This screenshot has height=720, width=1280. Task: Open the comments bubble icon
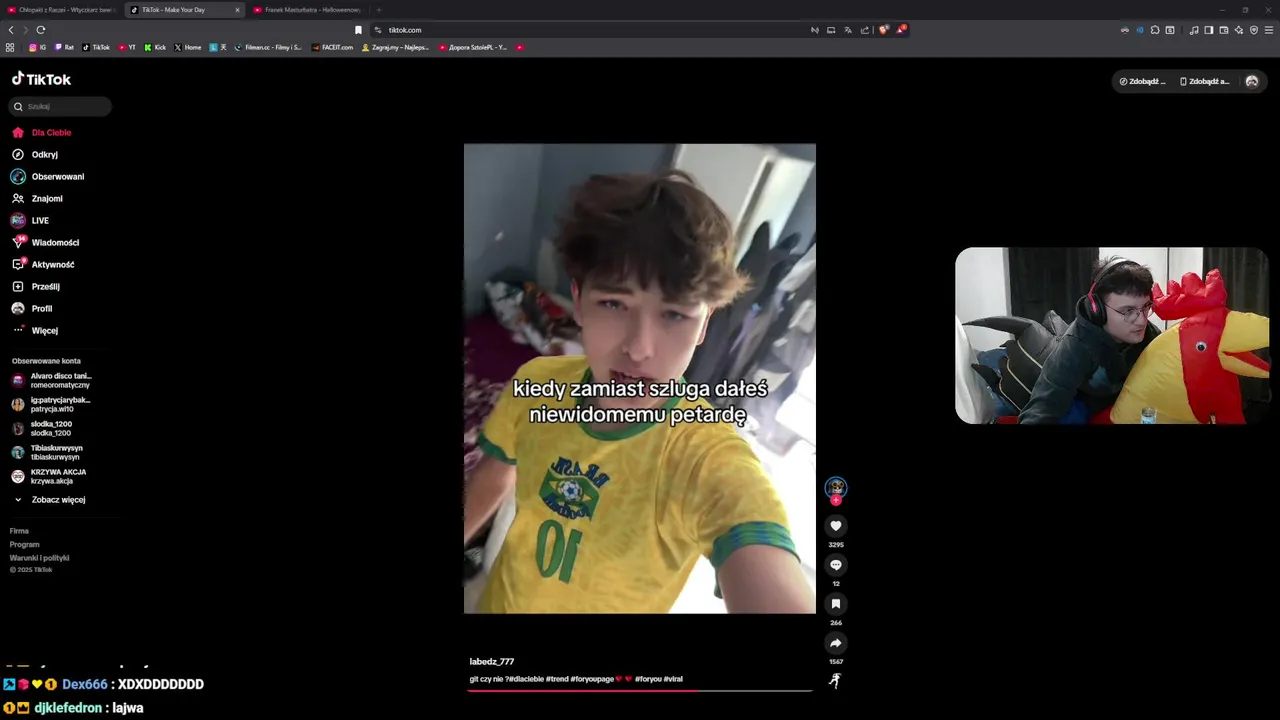pyautogui.click(x=836, y=565)
